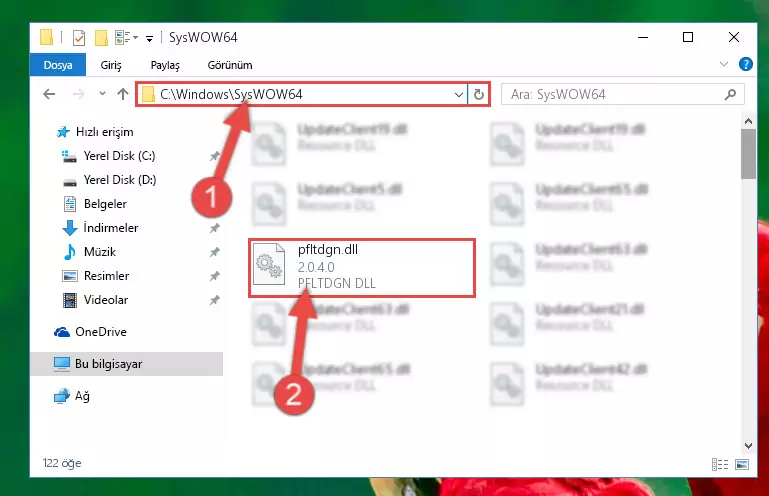Go up one folder level with up arrow
The image size is (769, 496).
(123, 94)
